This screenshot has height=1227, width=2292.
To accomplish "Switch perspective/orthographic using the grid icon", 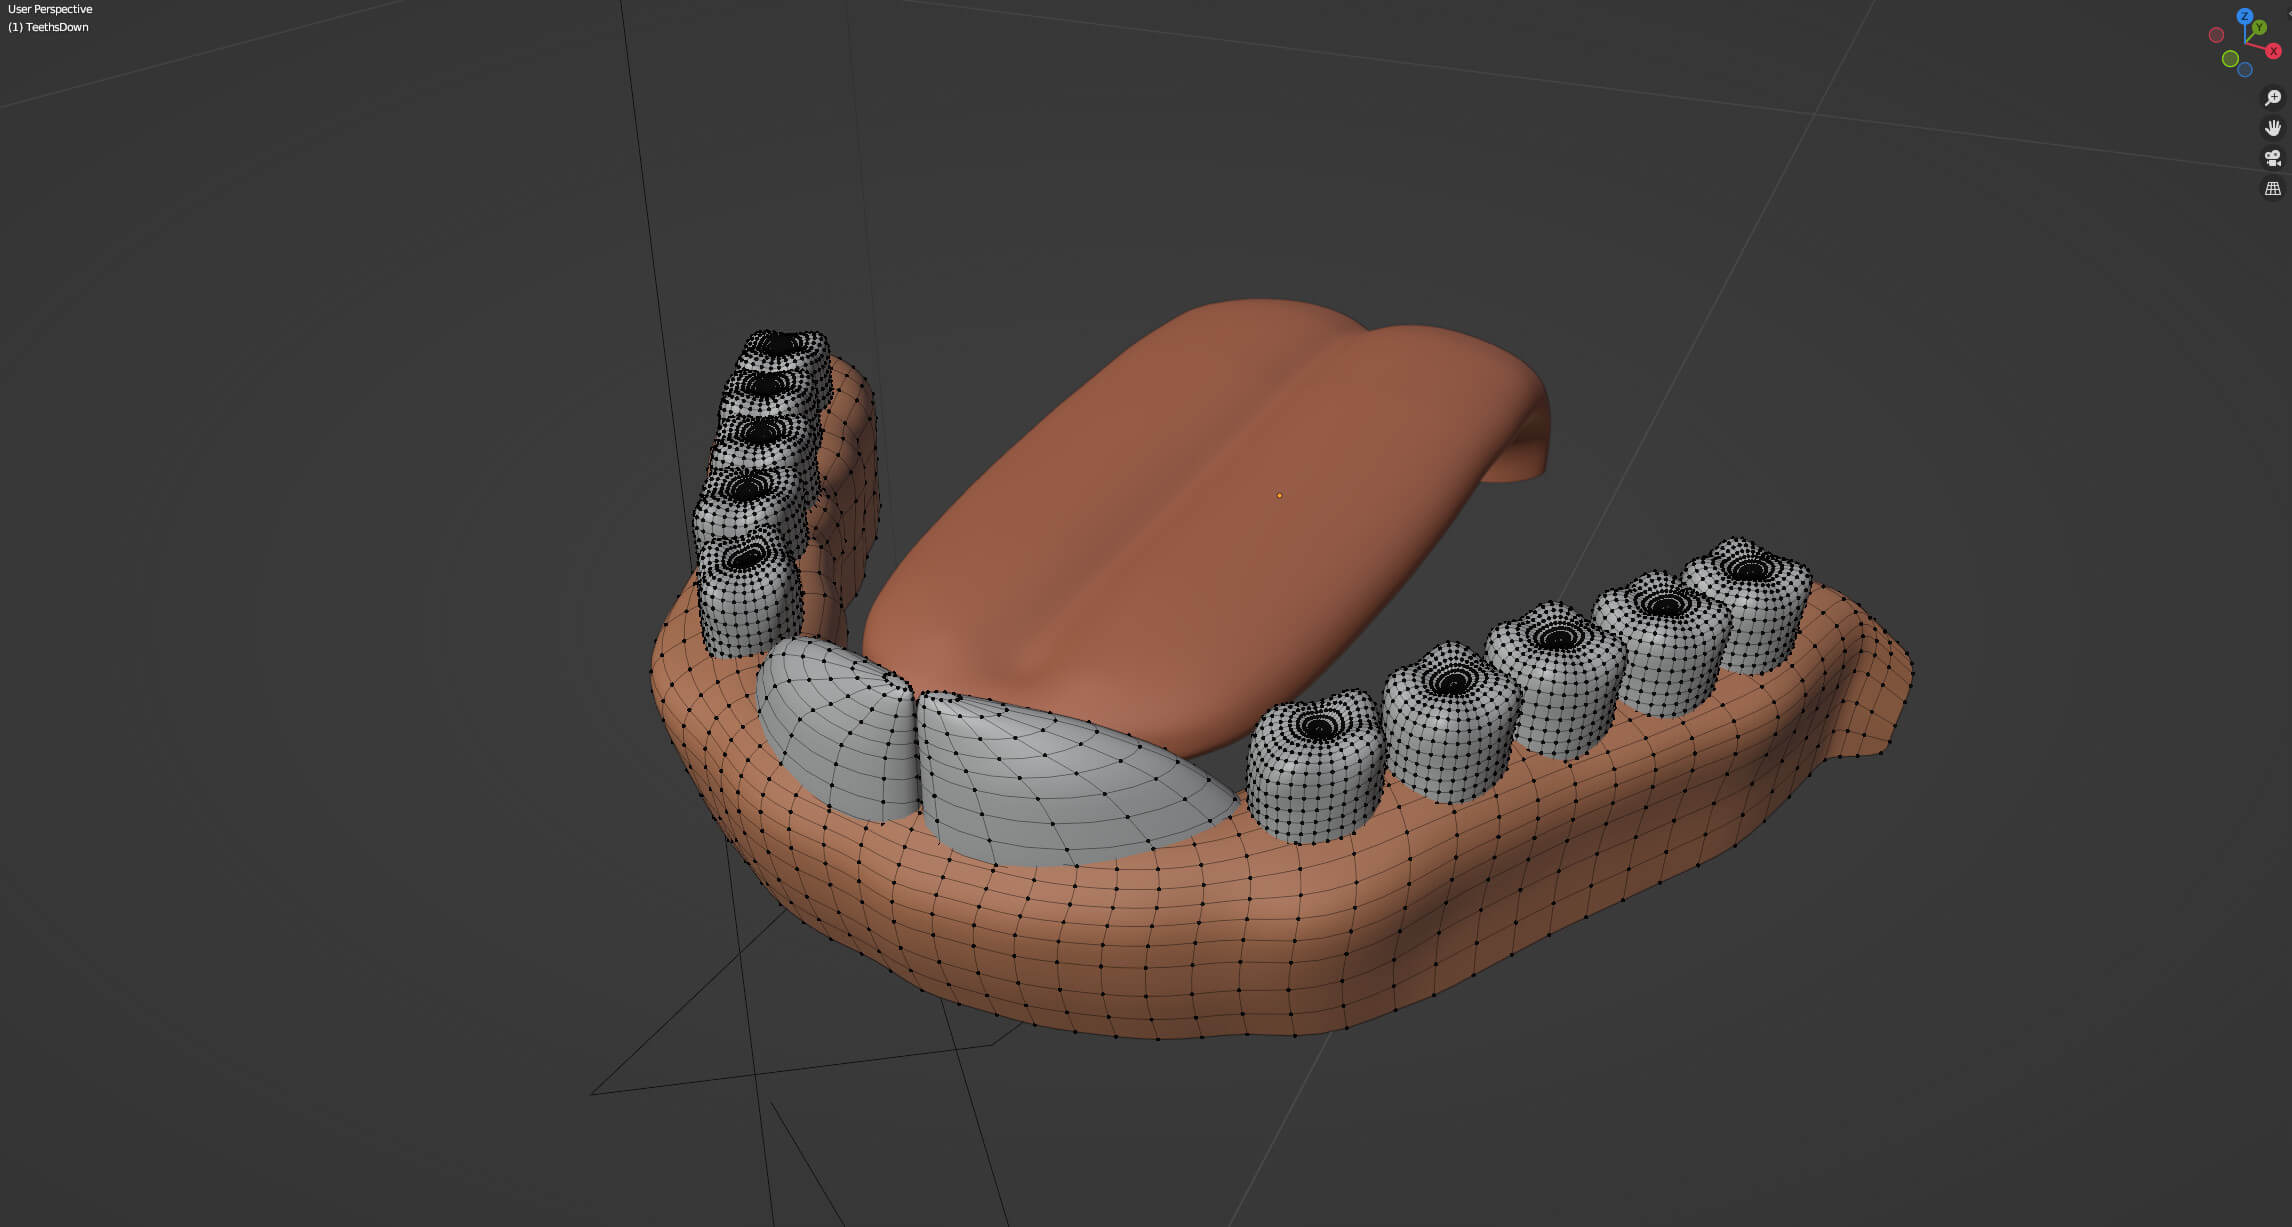I will pos(2273,188).
